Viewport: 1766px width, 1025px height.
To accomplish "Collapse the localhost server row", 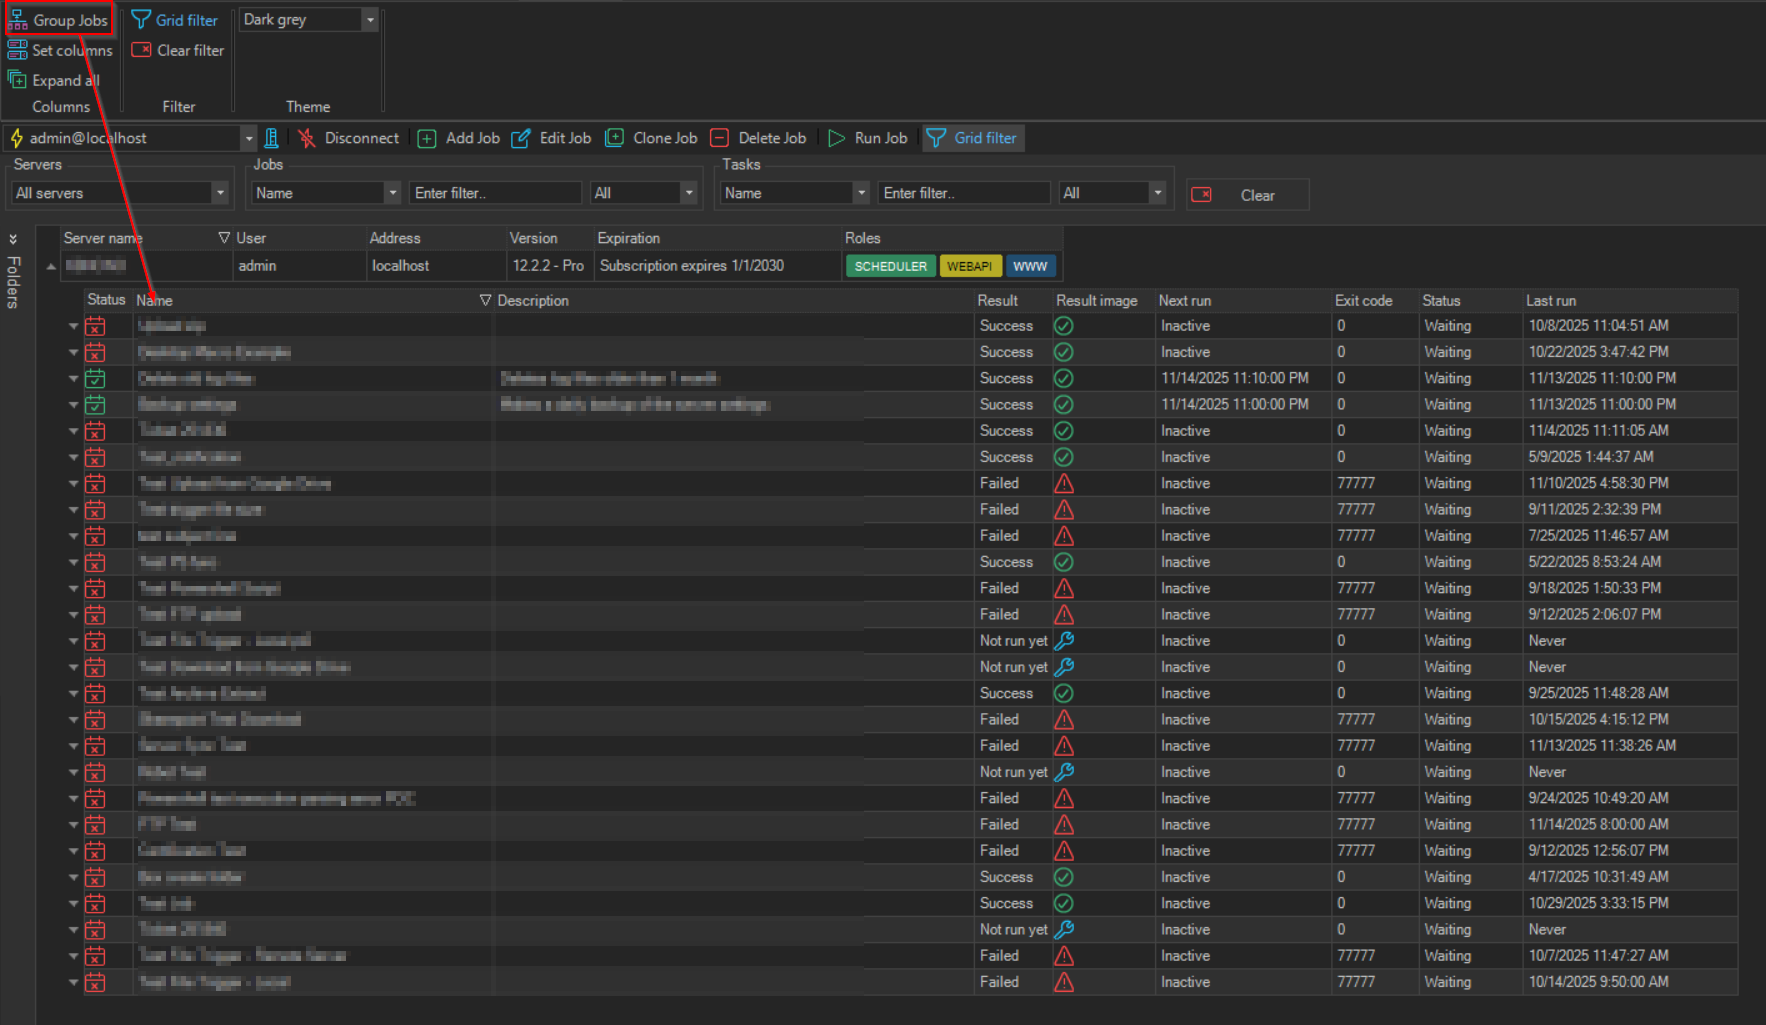I will (x=51, y=266).
